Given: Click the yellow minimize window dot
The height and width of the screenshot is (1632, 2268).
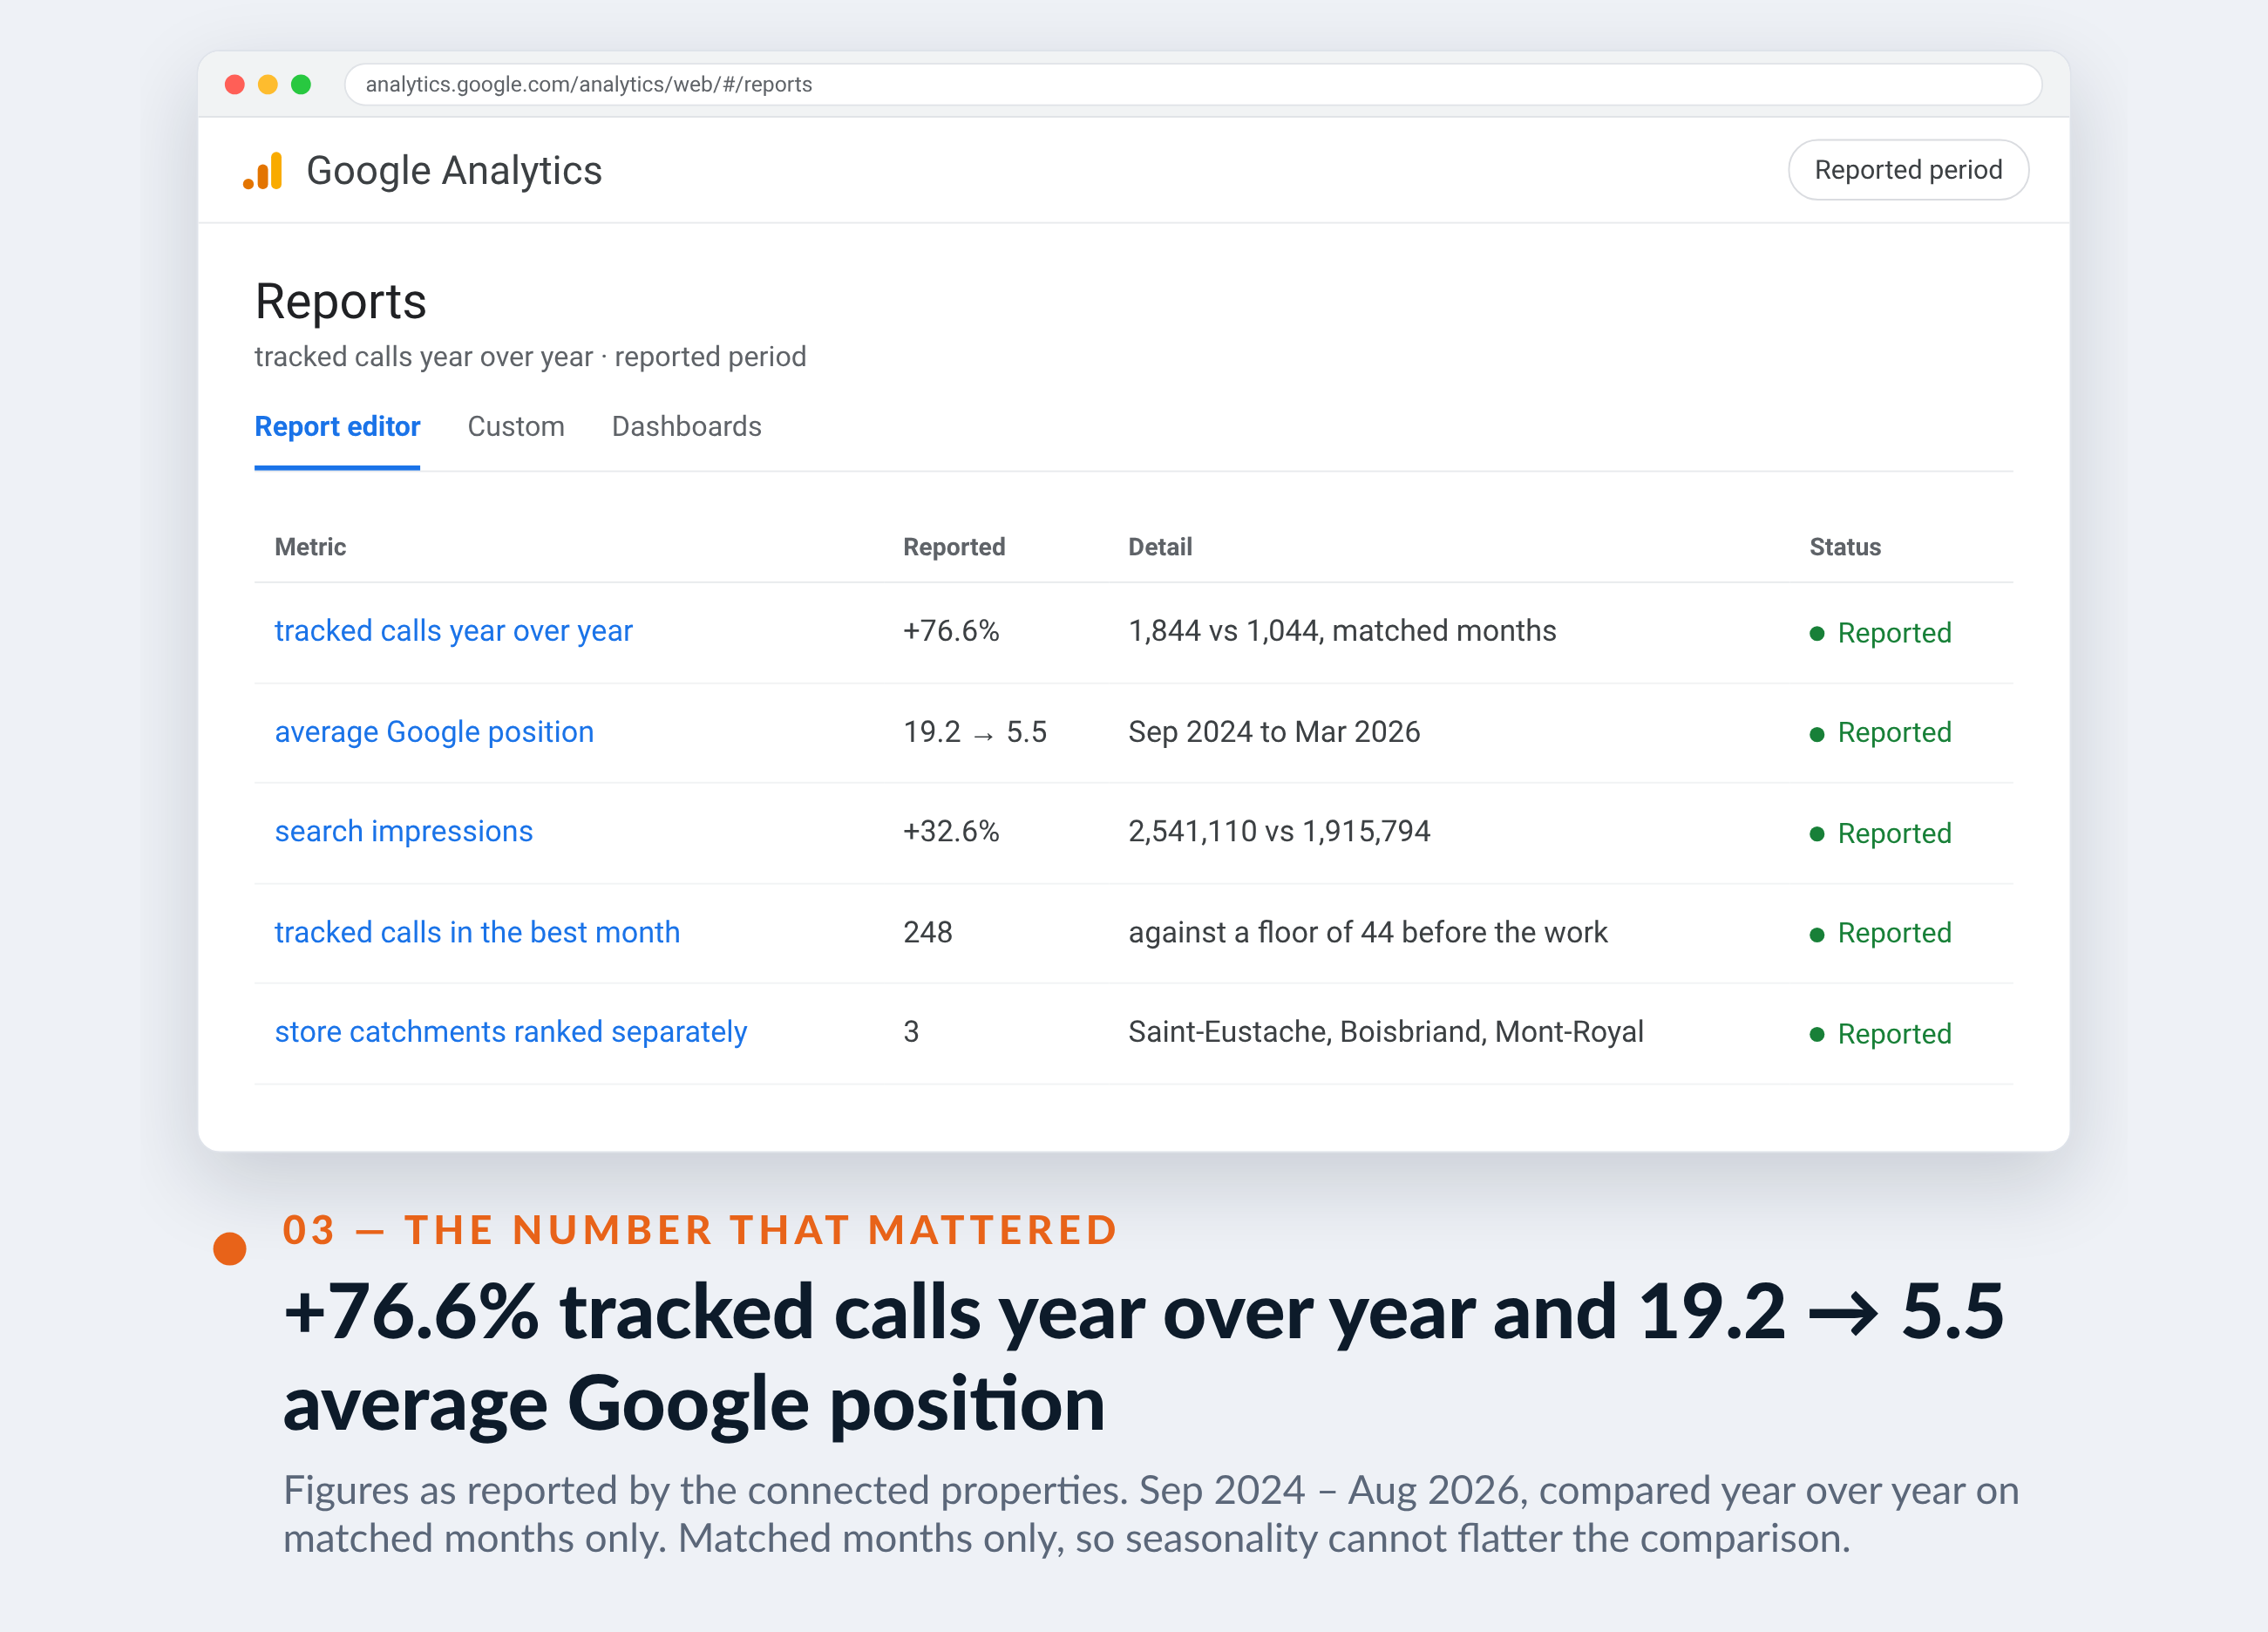Looking at the screenshot, I should [268, 85].
